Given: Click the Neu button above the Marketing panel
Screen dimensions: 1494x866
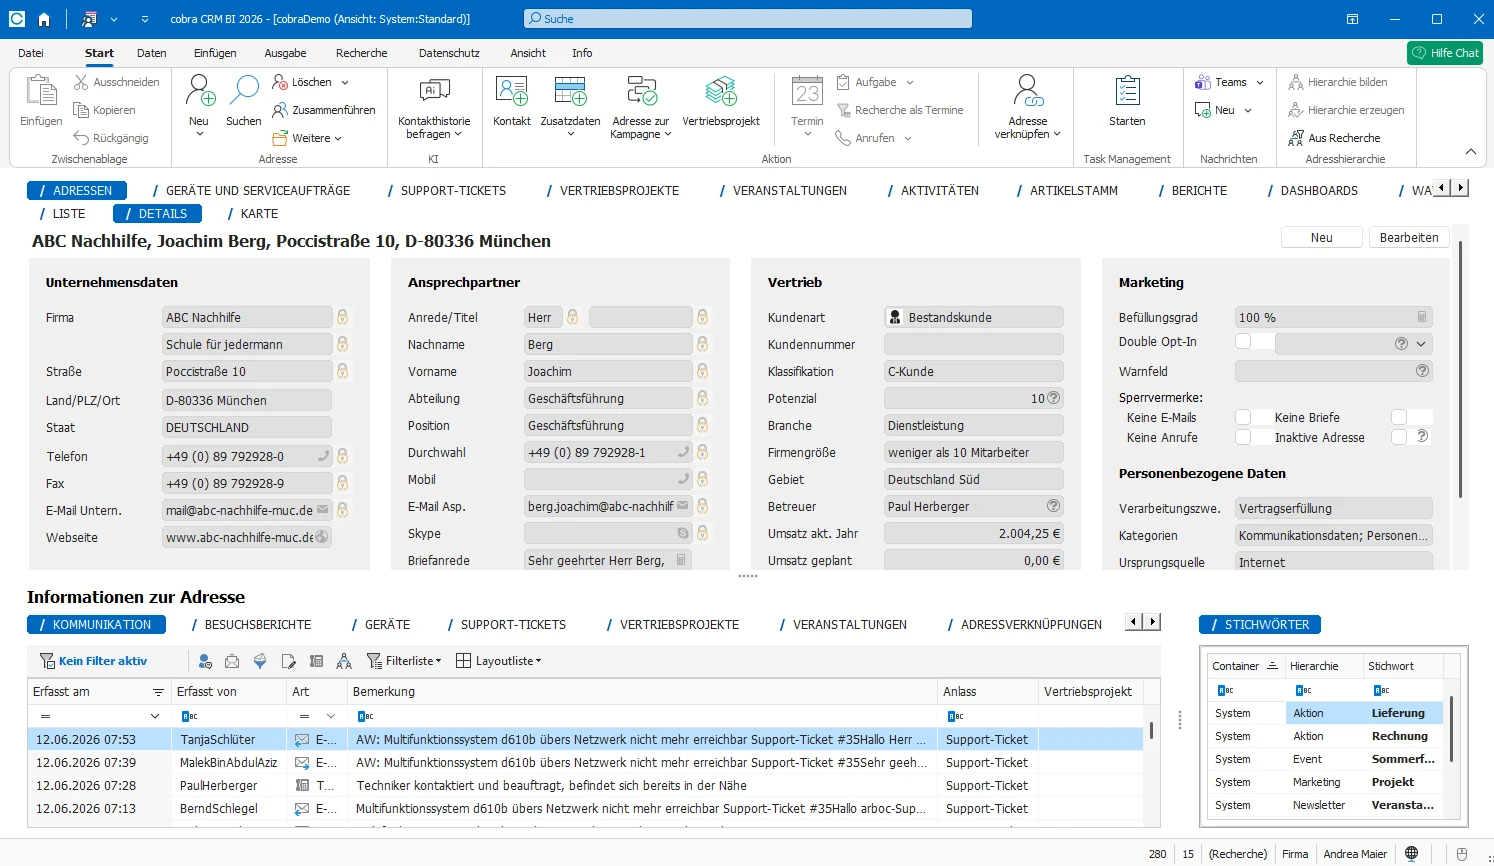Looking at the screenshot, I should click(x=1322, y=237).
